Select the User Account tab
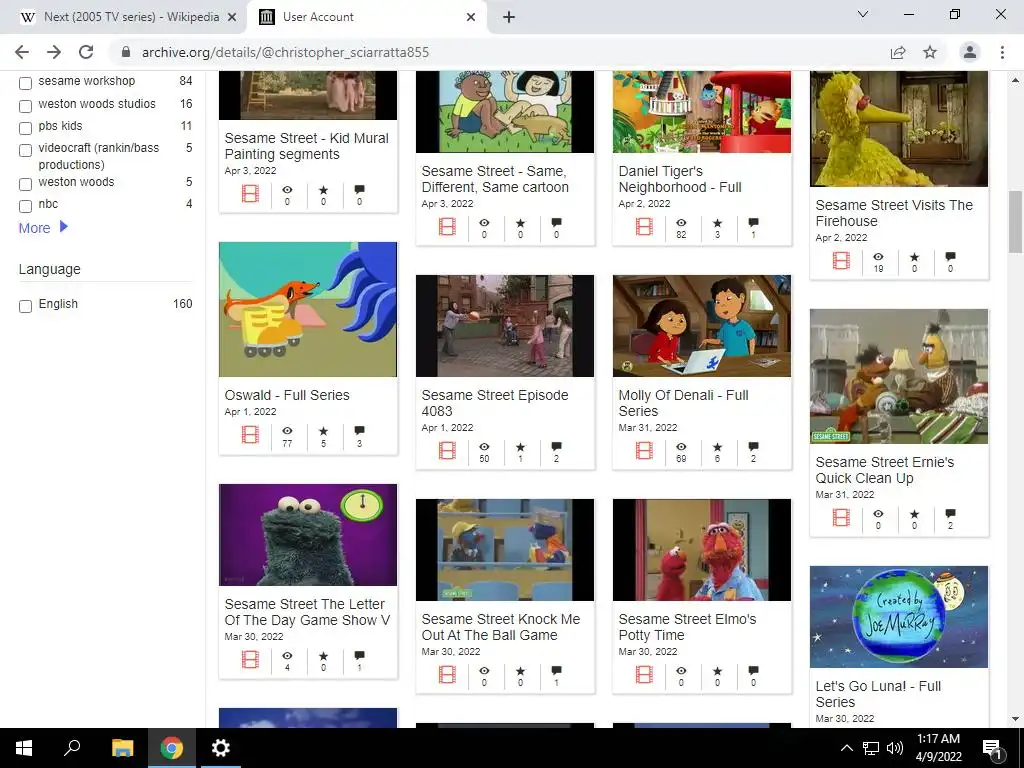The width and height of the screenshot is (1024, 768). point(366,17)
